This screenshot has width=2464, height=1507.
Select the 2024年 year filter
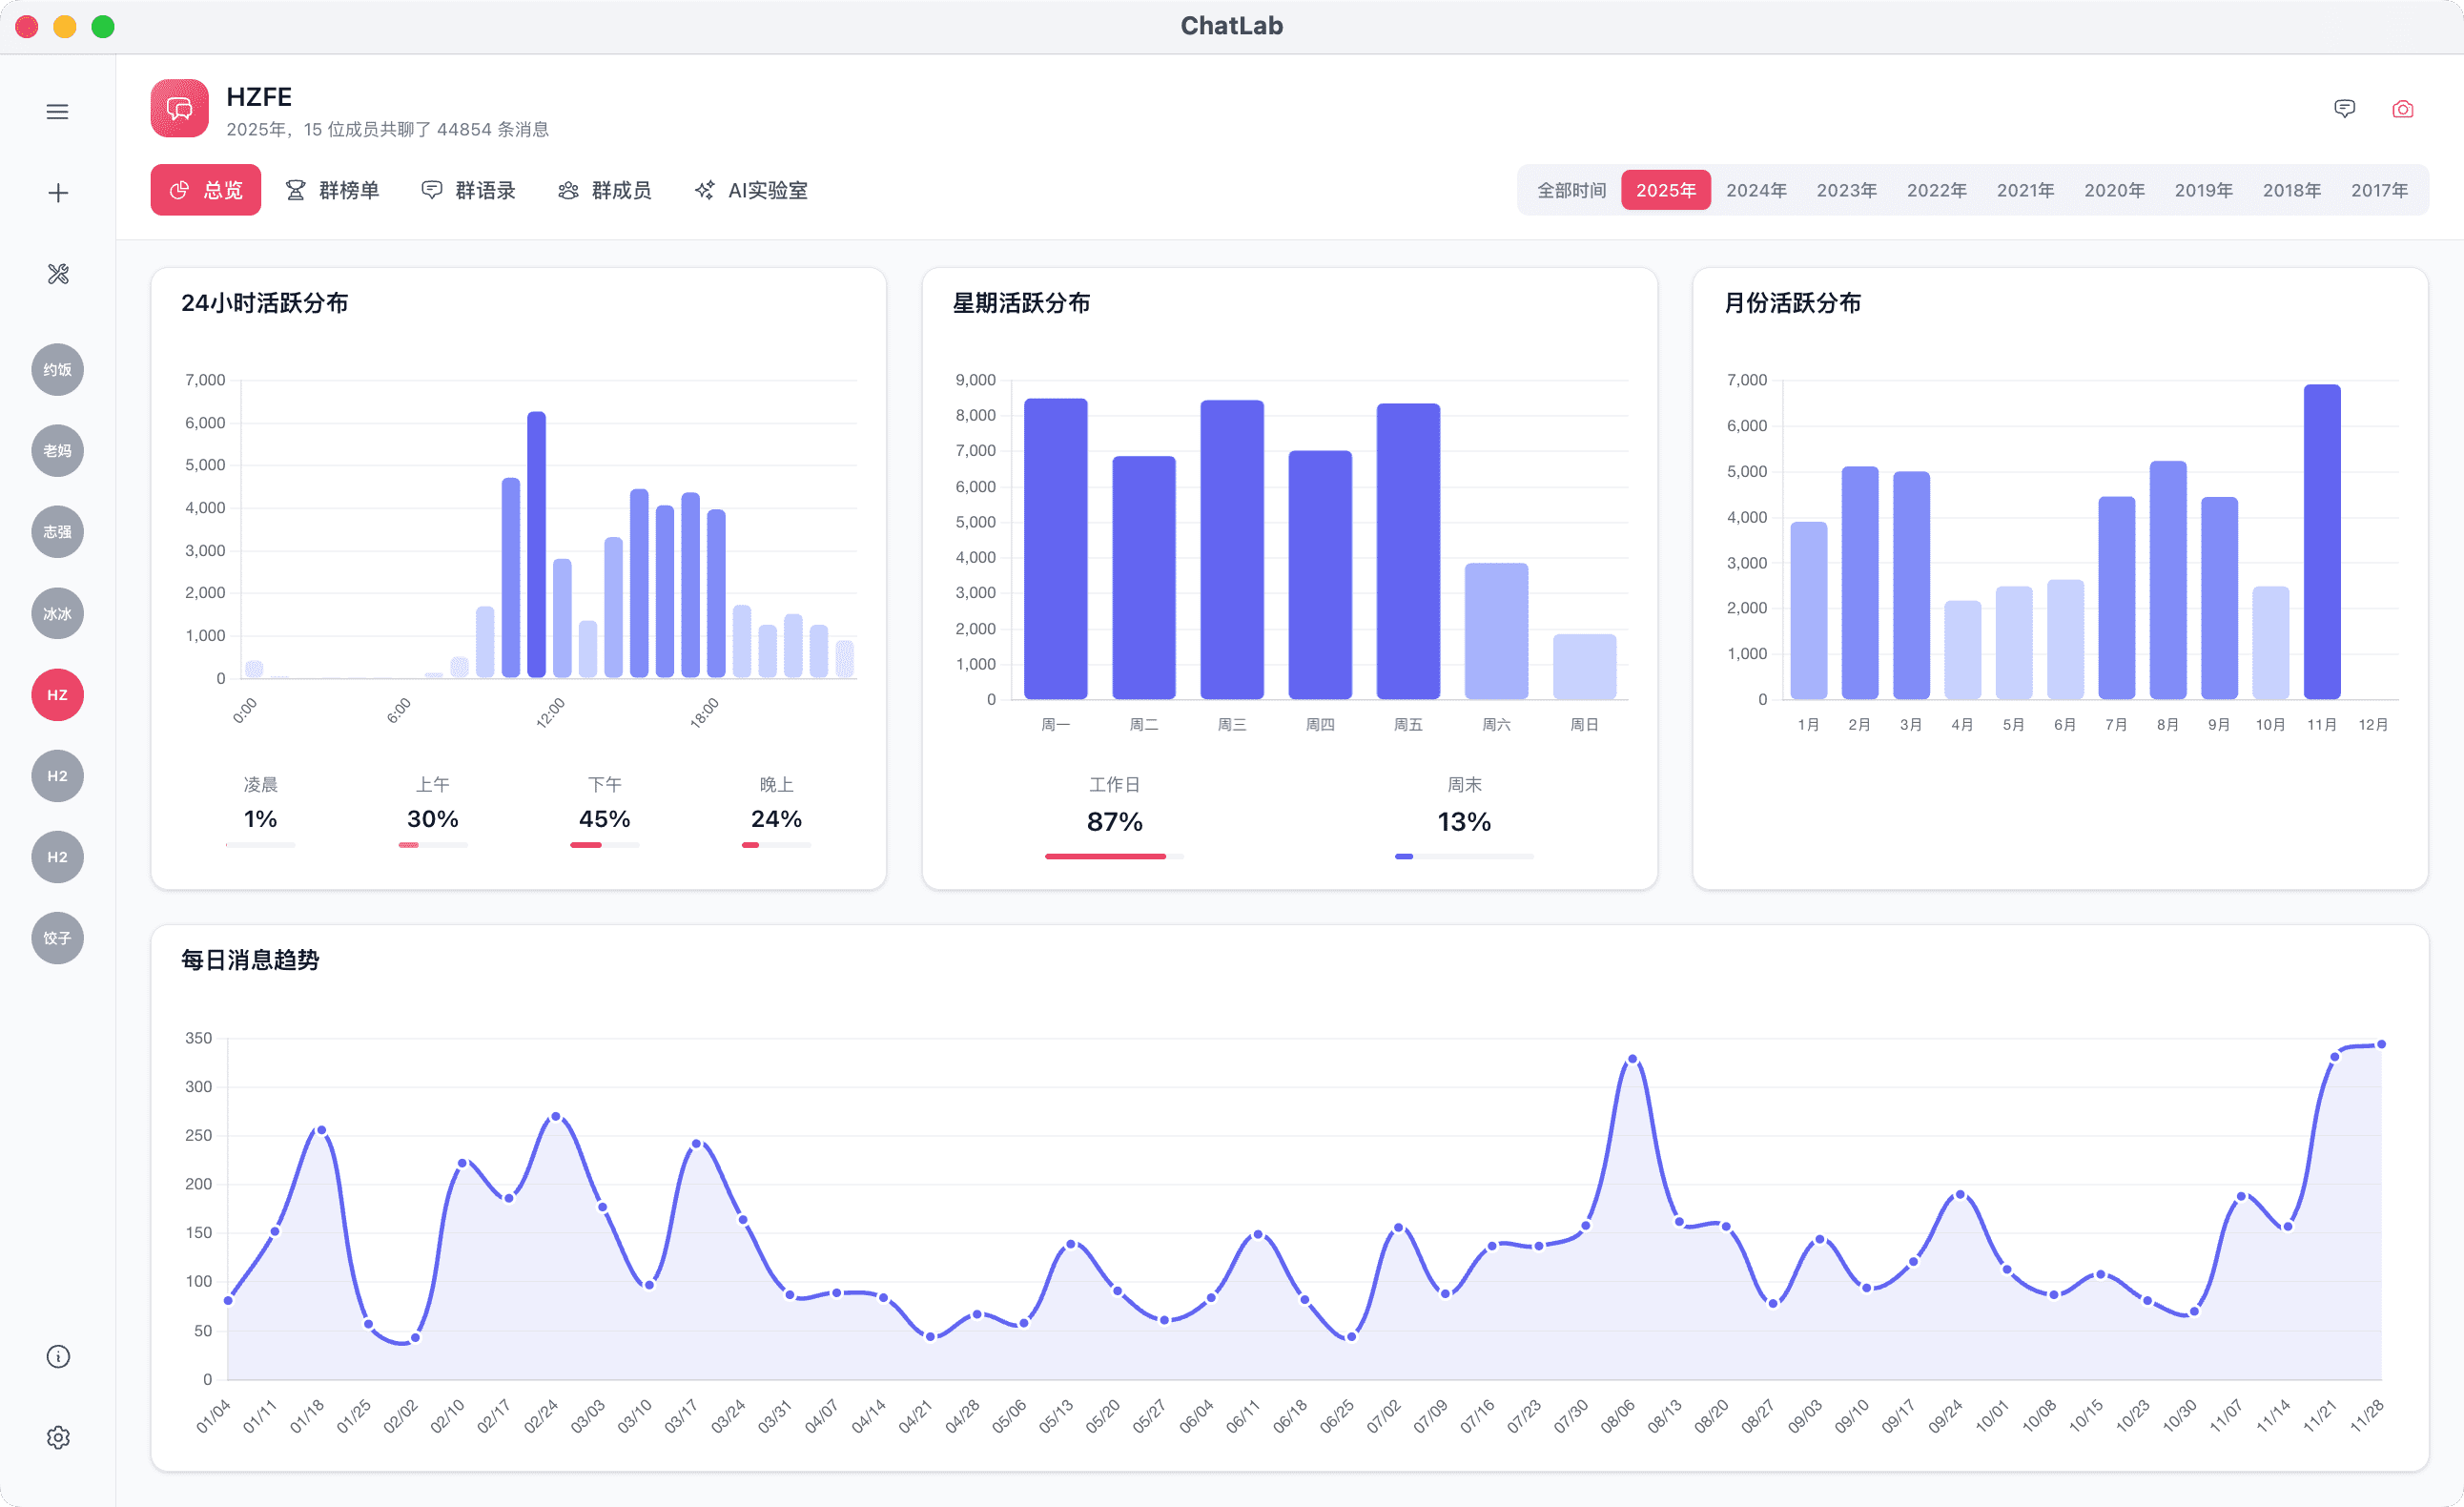coord(1756,189)
